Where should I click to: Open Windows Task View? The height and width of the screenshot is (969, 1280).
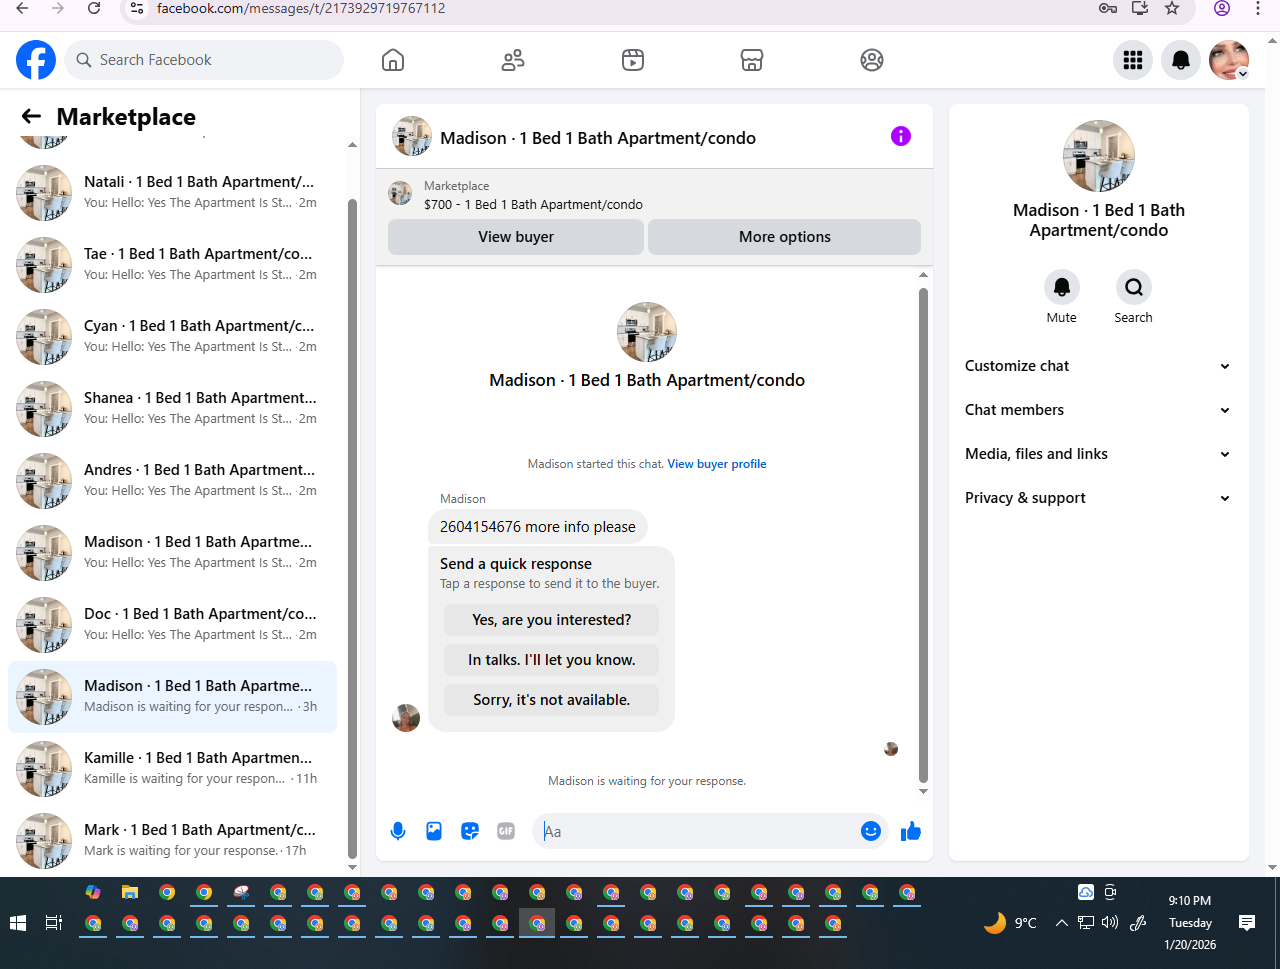pos(54,923)
